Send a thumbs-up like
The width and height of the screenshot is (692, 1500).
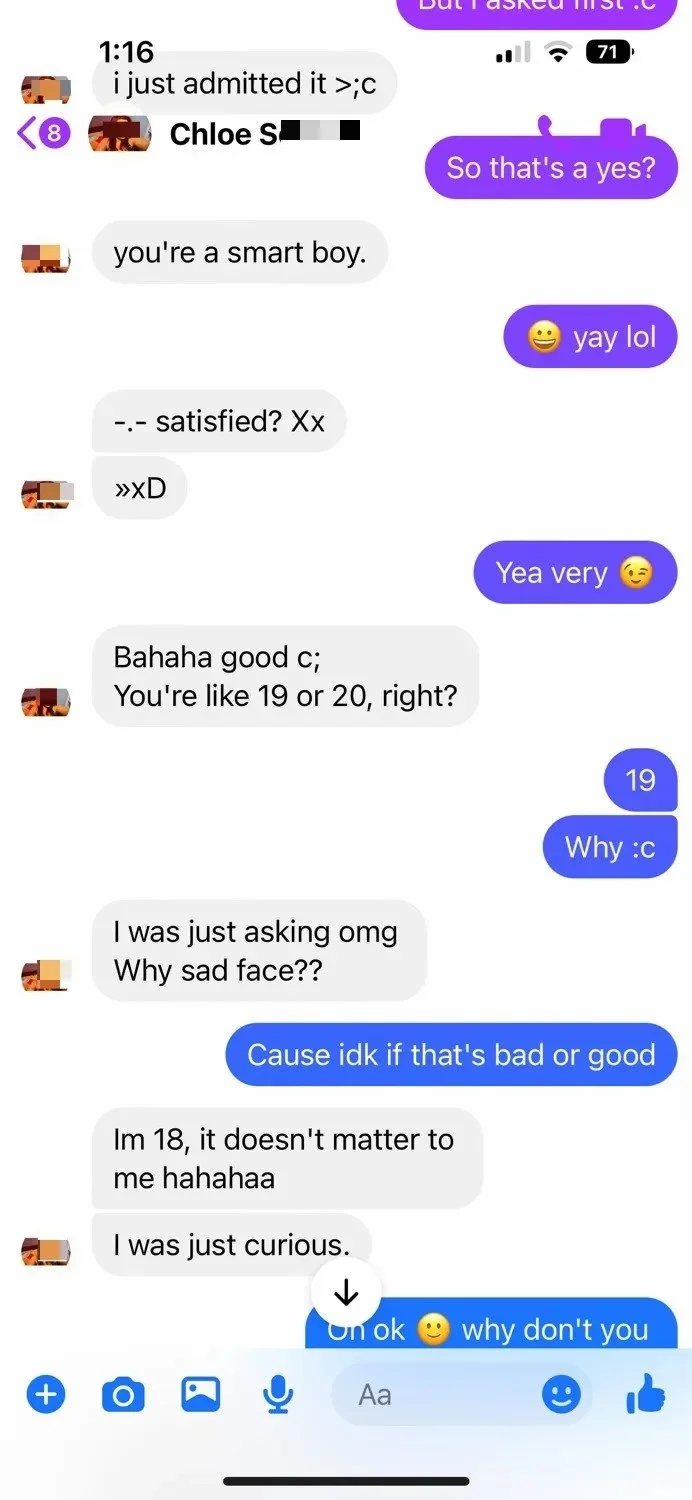pyautogui.click(x=646, y=1393)
